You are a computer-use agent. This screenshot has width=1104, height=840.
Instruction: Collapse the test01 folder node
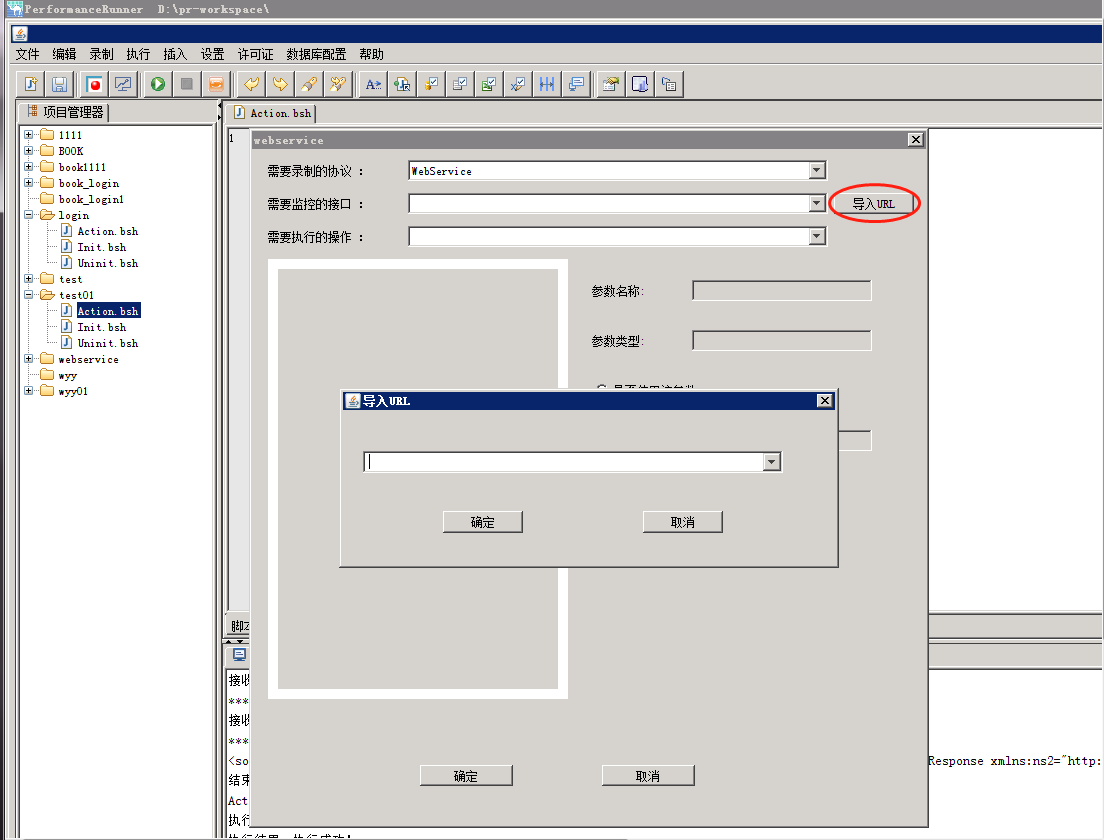point(29,295)
